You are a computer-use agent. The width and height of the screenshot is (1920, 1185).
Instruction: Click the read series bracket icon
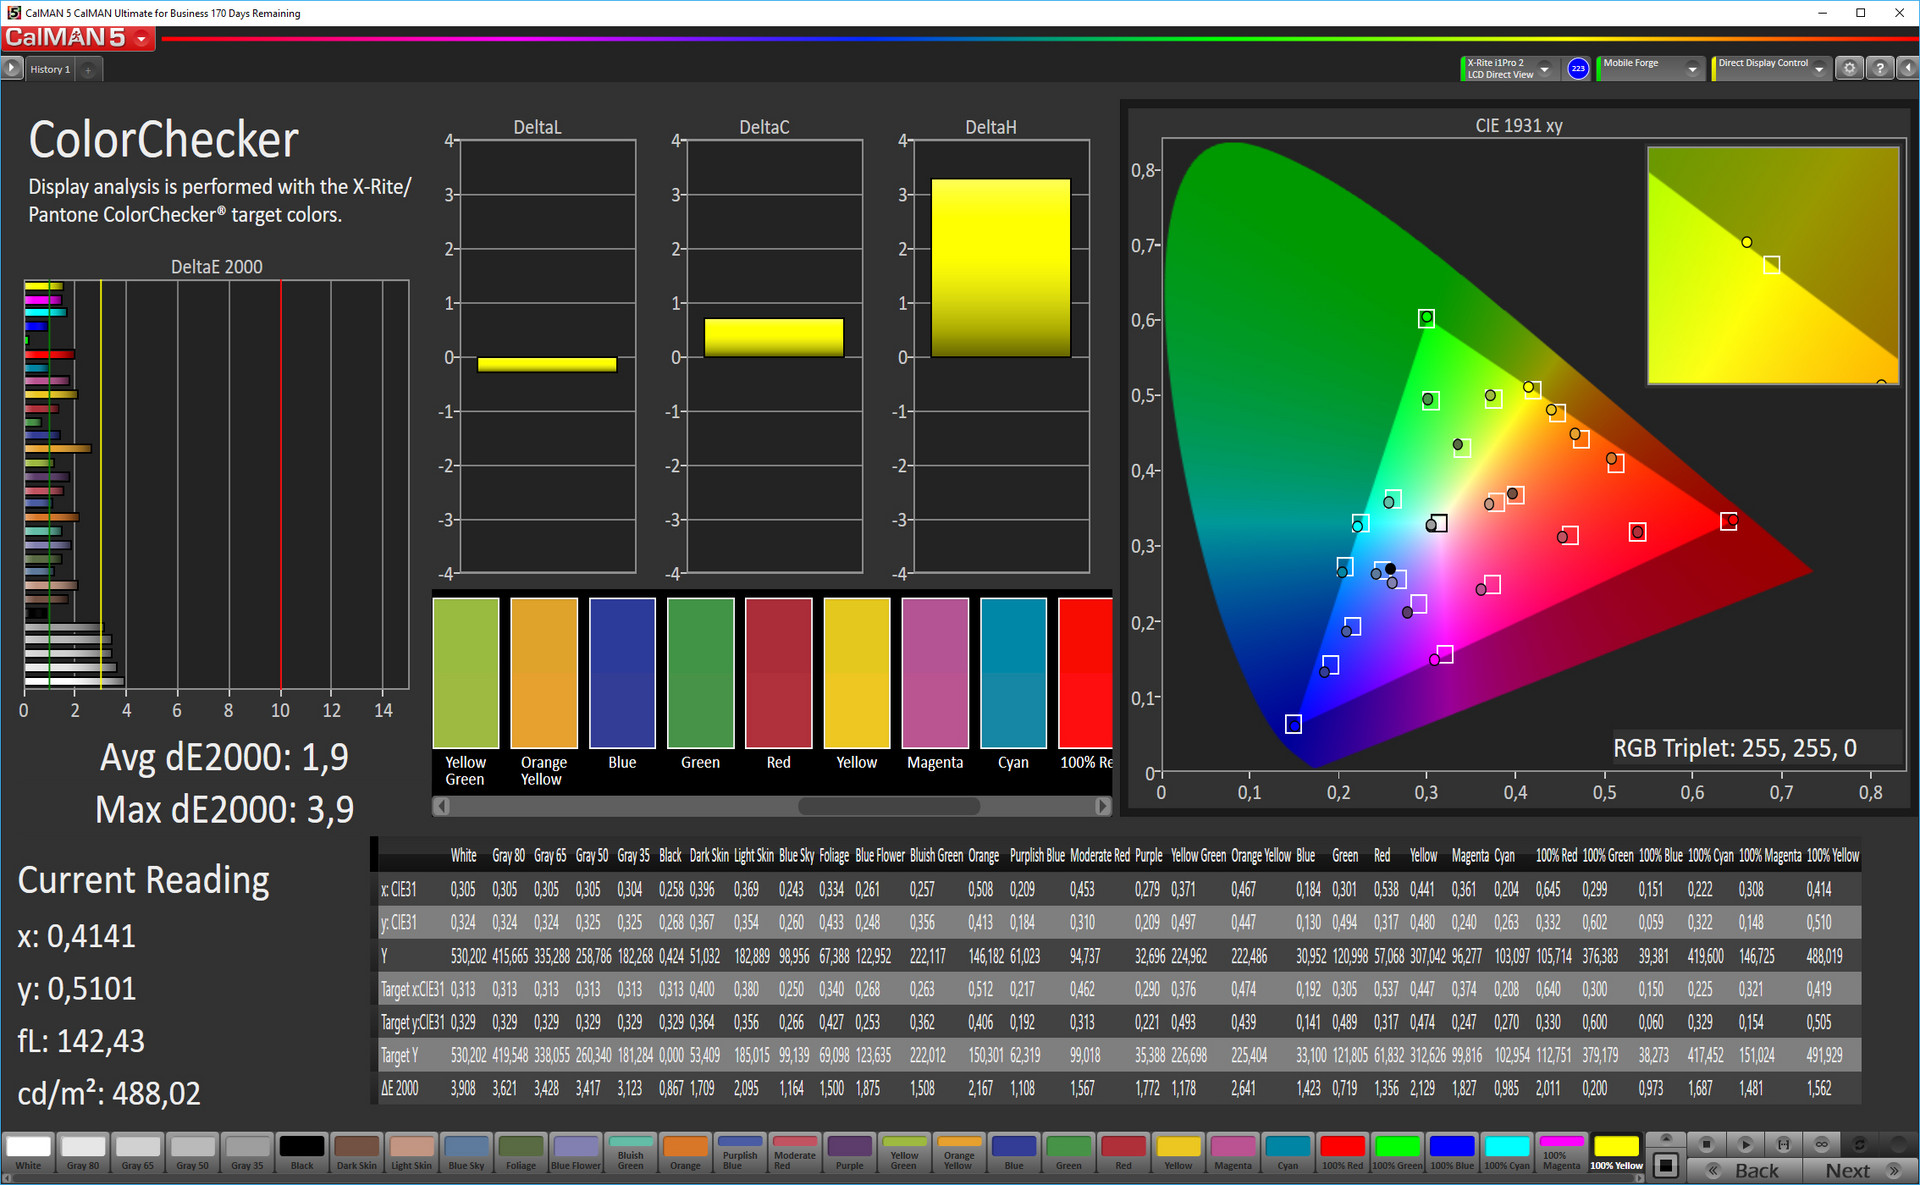(x=1783, y=1144)
